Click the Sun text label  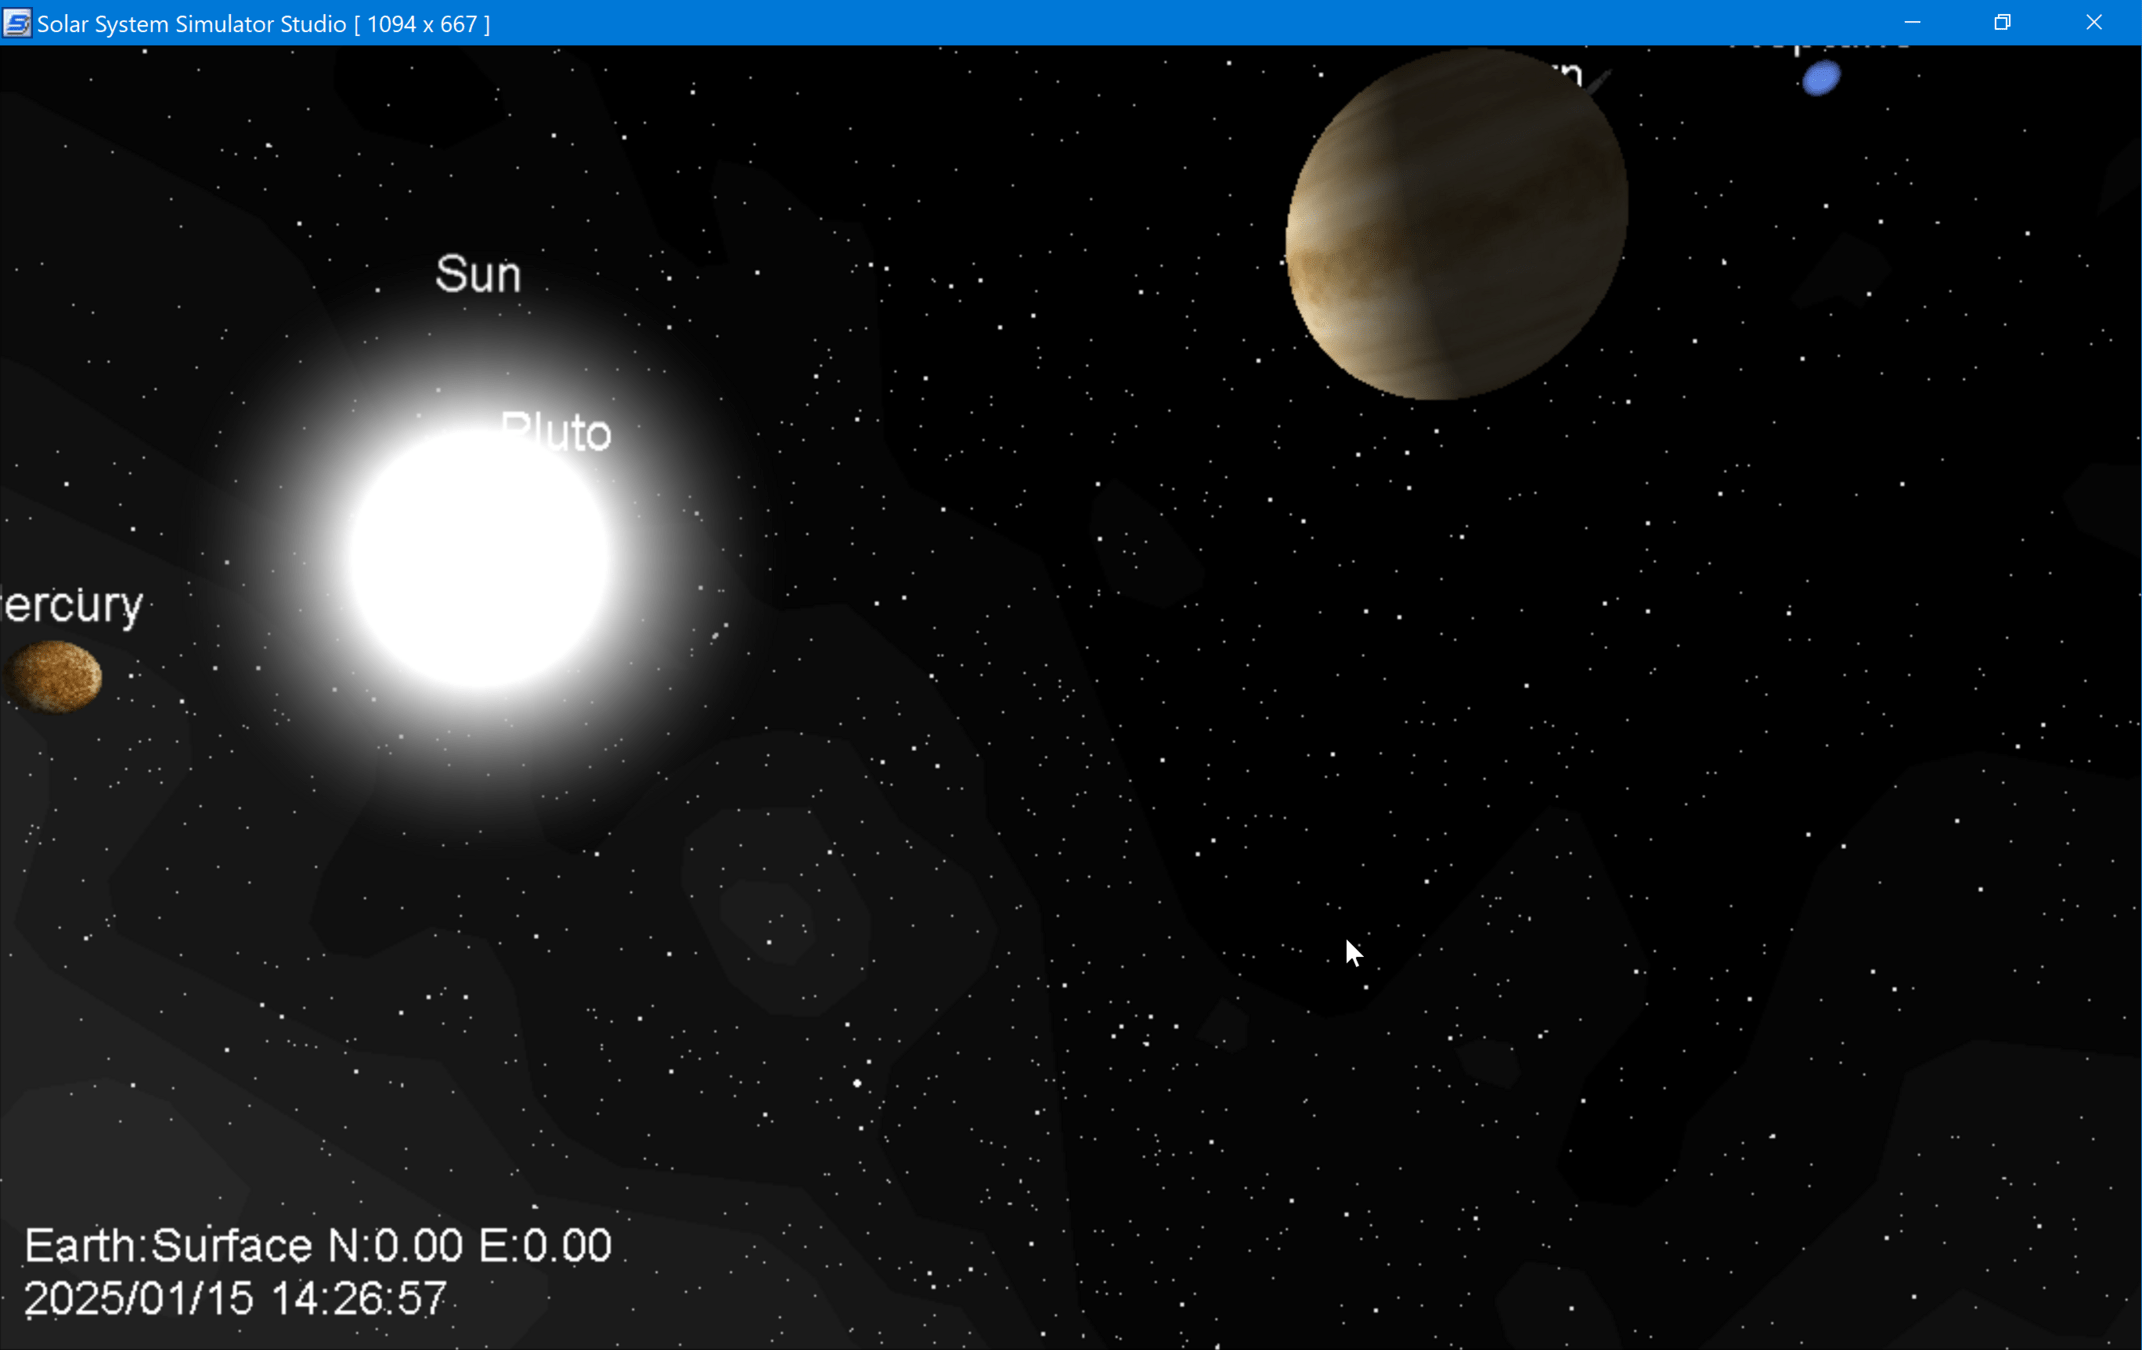pos(478,275)
